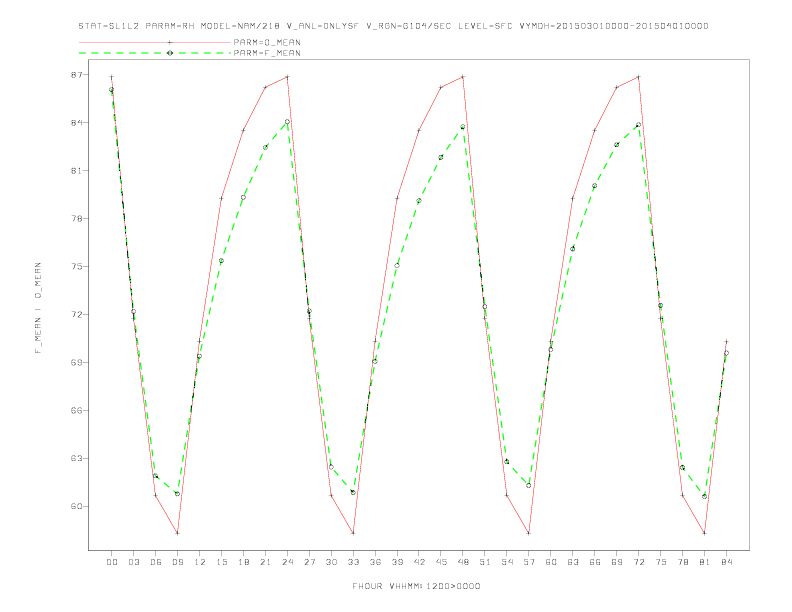The height and width of the screenshot is (612, 792).
Task: Click the x-axis forecast hour label 06
Action: pyautogui.click(x=156, y=562)
